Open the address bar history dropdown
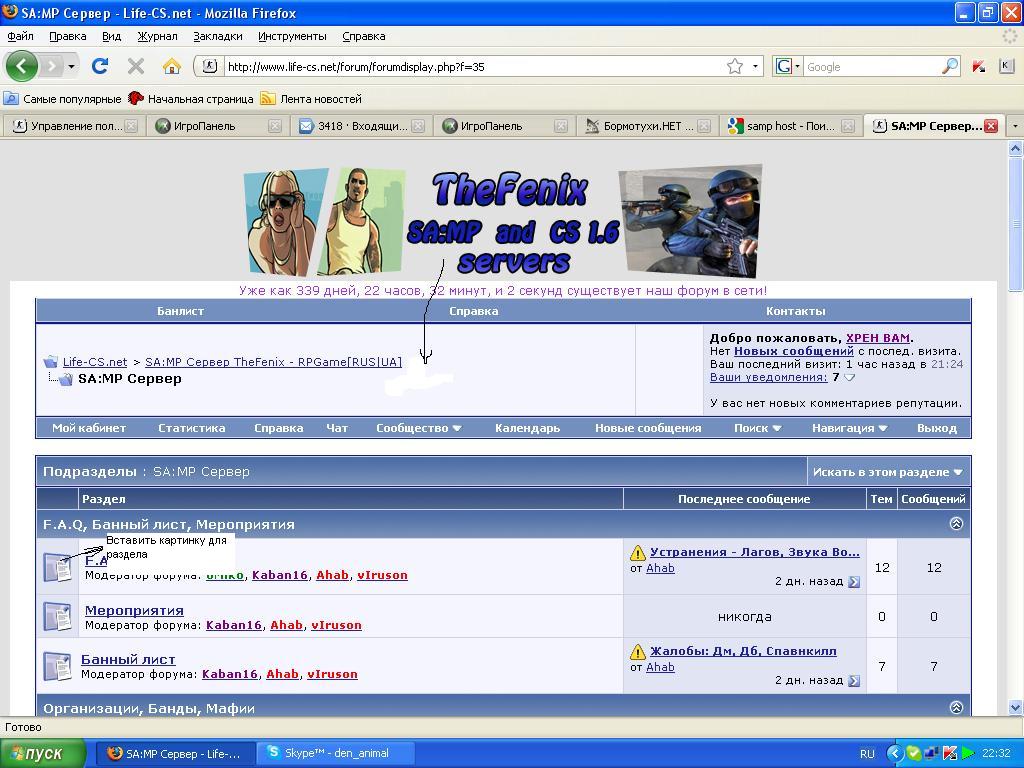 [x=755, y=66]
